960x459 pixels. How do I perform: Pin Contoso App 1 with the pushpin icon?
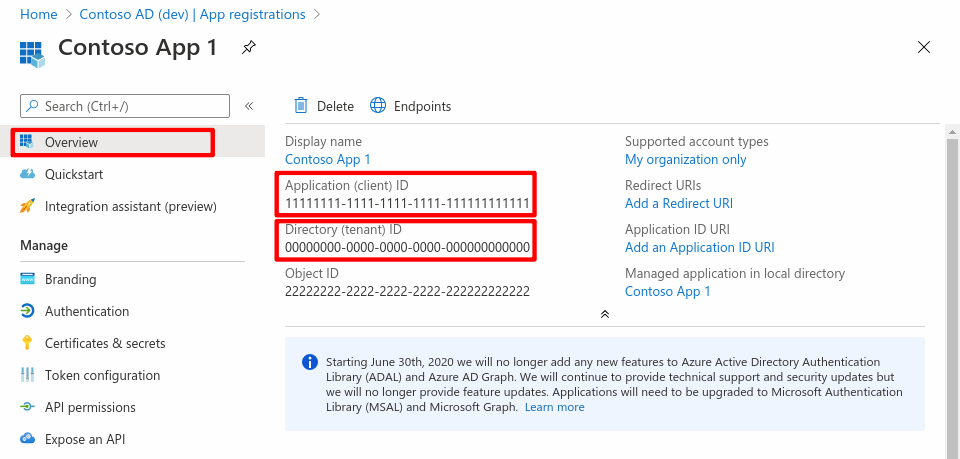(248, 48)
